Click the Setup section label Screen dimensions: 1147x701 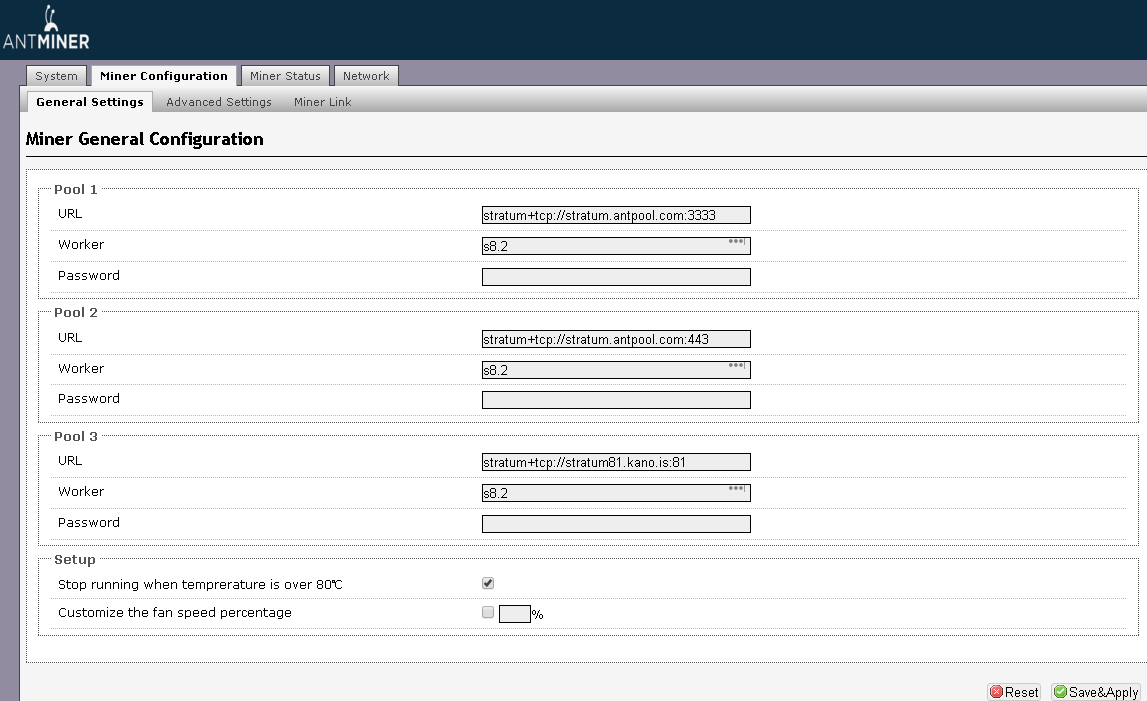point(75,560)
